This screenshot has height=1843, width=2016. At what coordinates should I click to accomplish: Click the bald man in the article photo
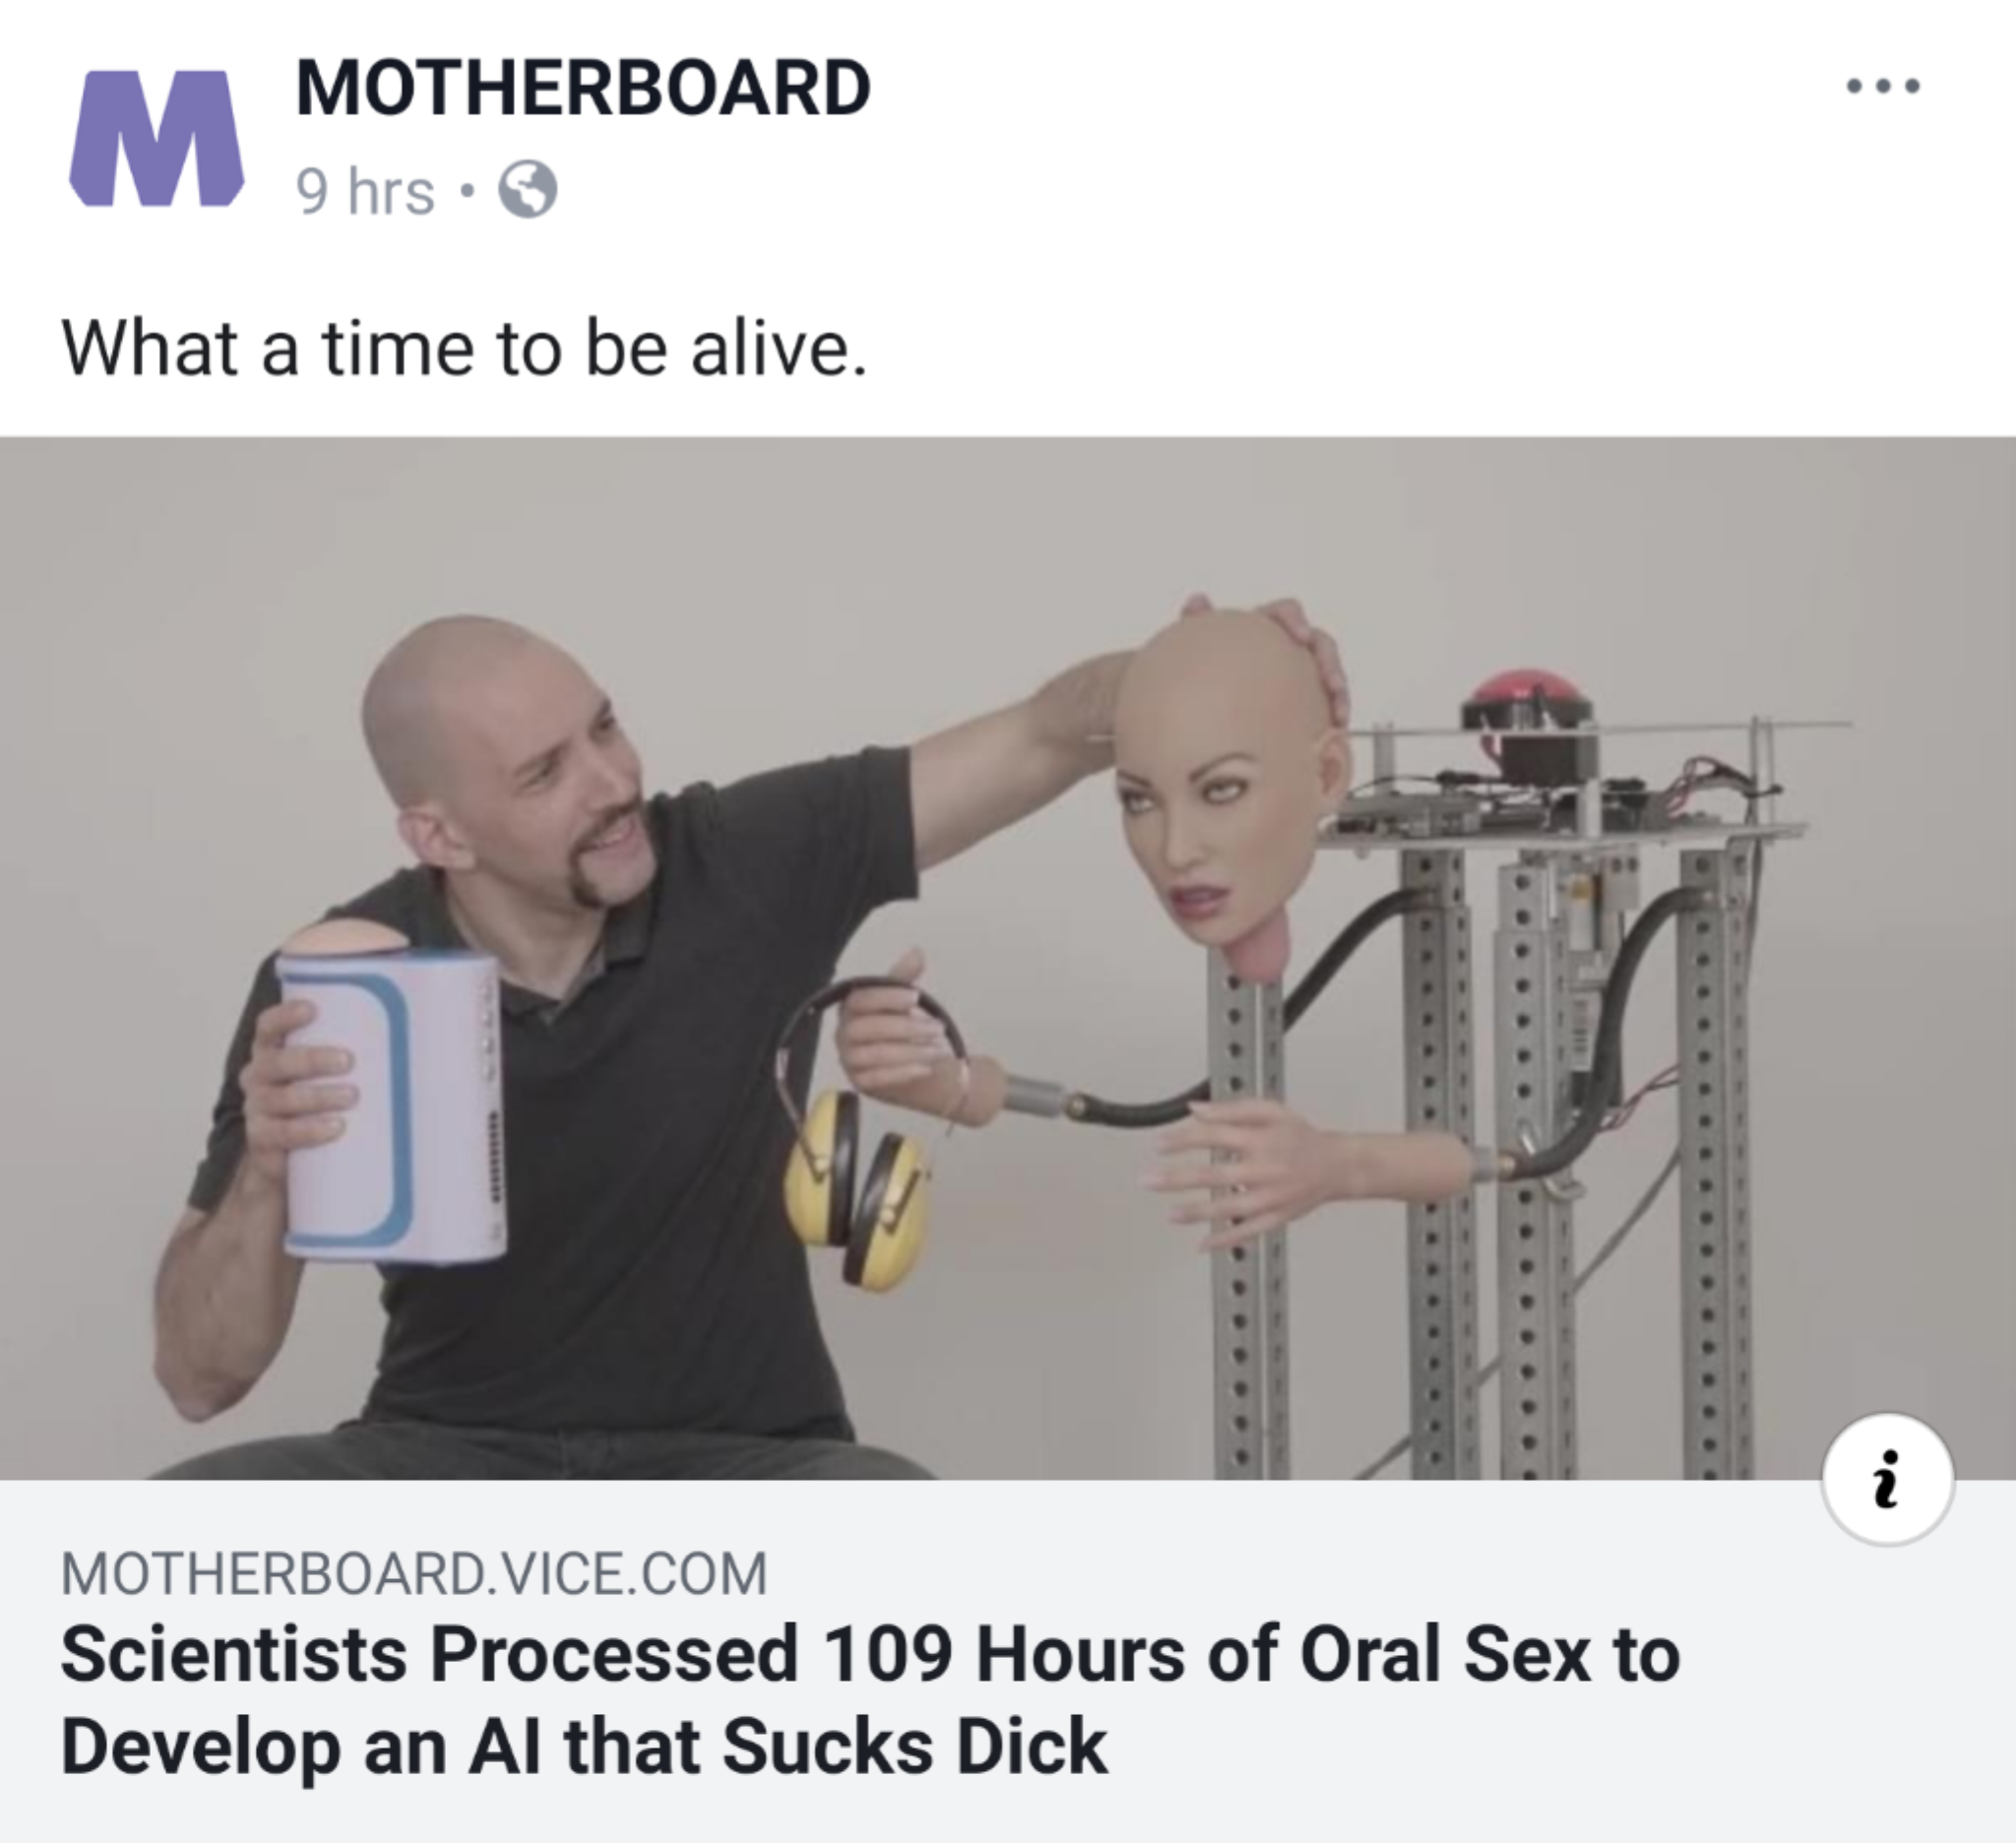pyautogui.click(x=510, y=760)
